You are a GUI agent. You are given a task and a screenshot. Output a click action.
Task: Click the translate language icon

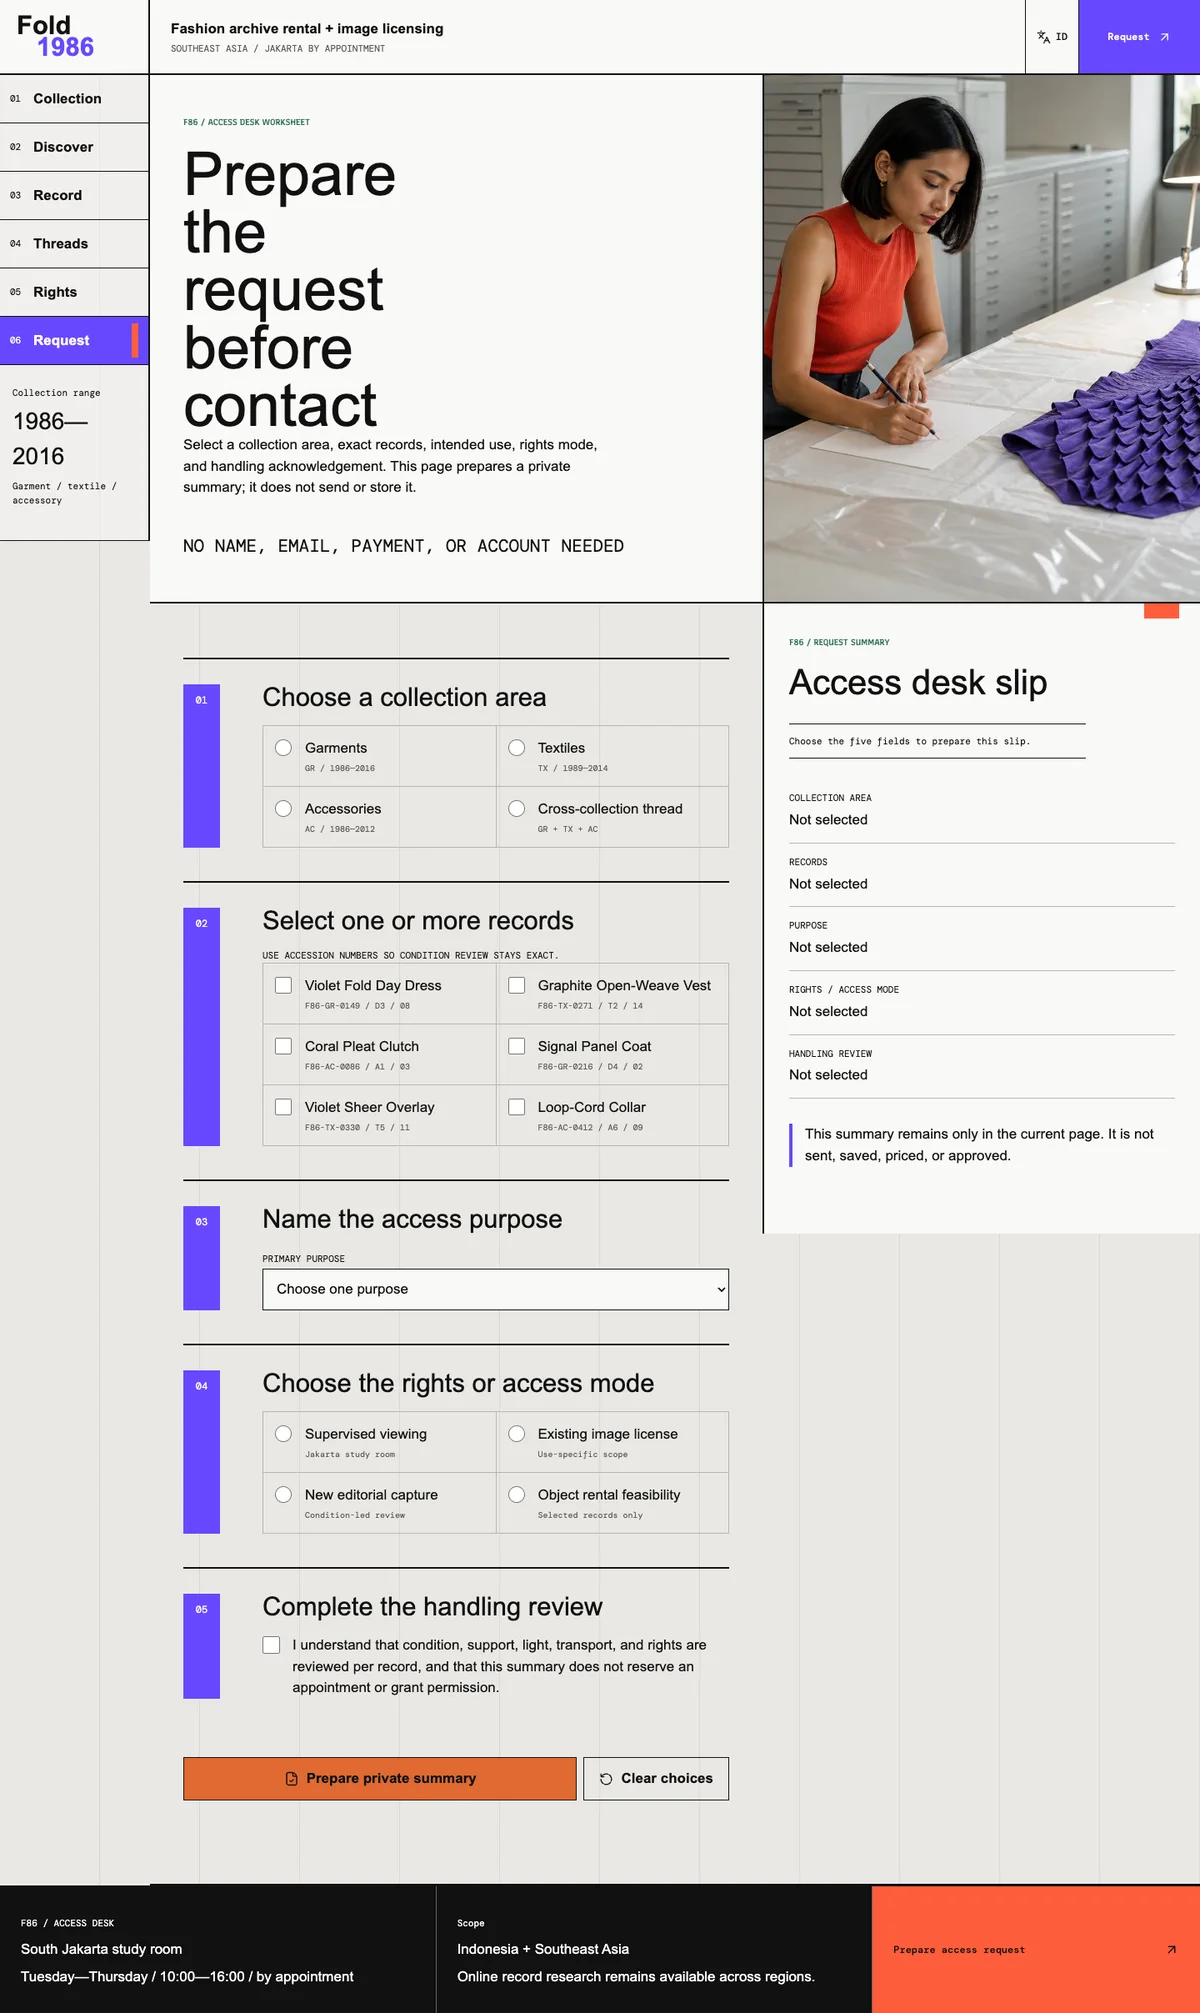tap(1043, 37)
